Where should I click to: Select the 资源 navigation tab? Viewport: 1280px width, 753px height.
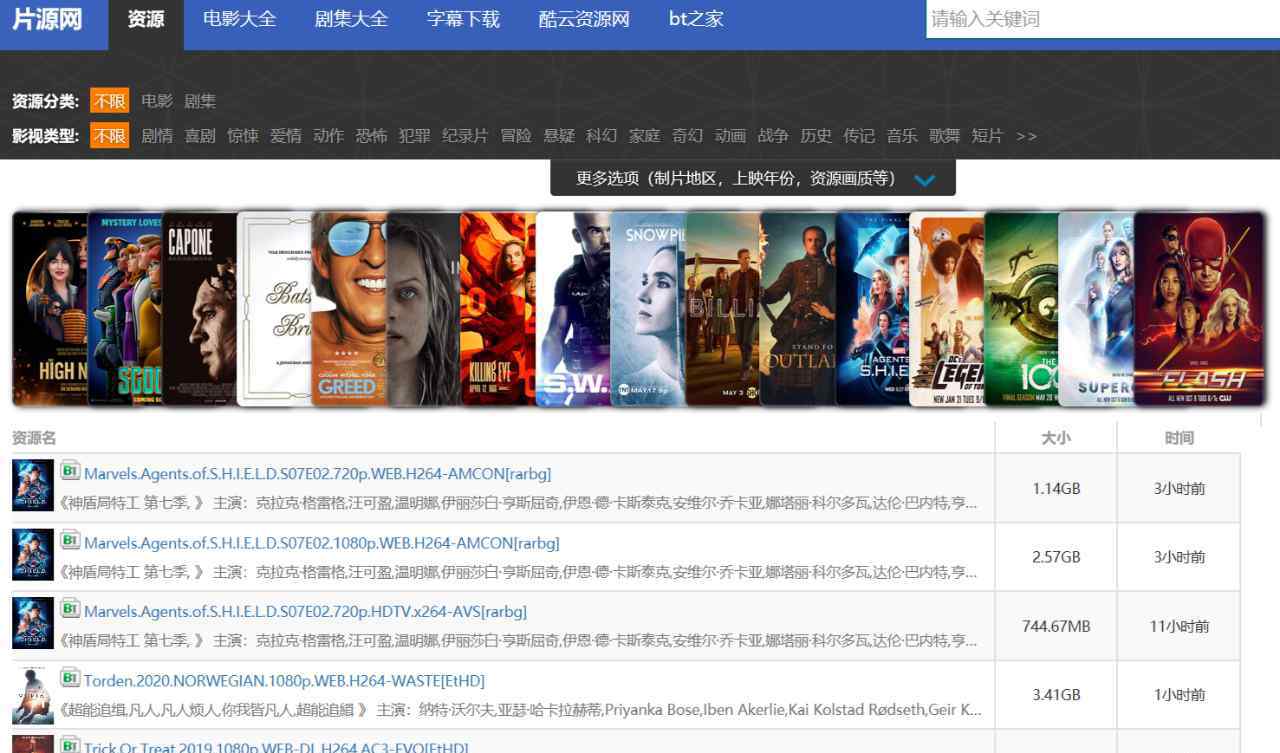pos(146,19)
